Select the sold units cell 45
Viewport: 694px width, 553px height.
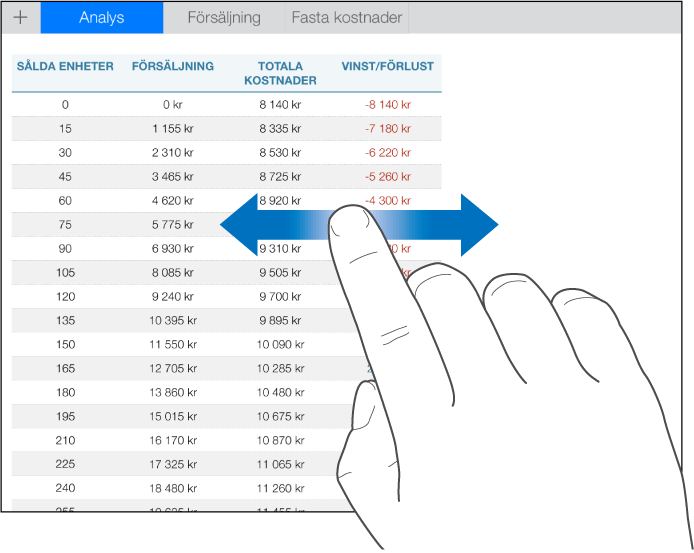[65, 177]
